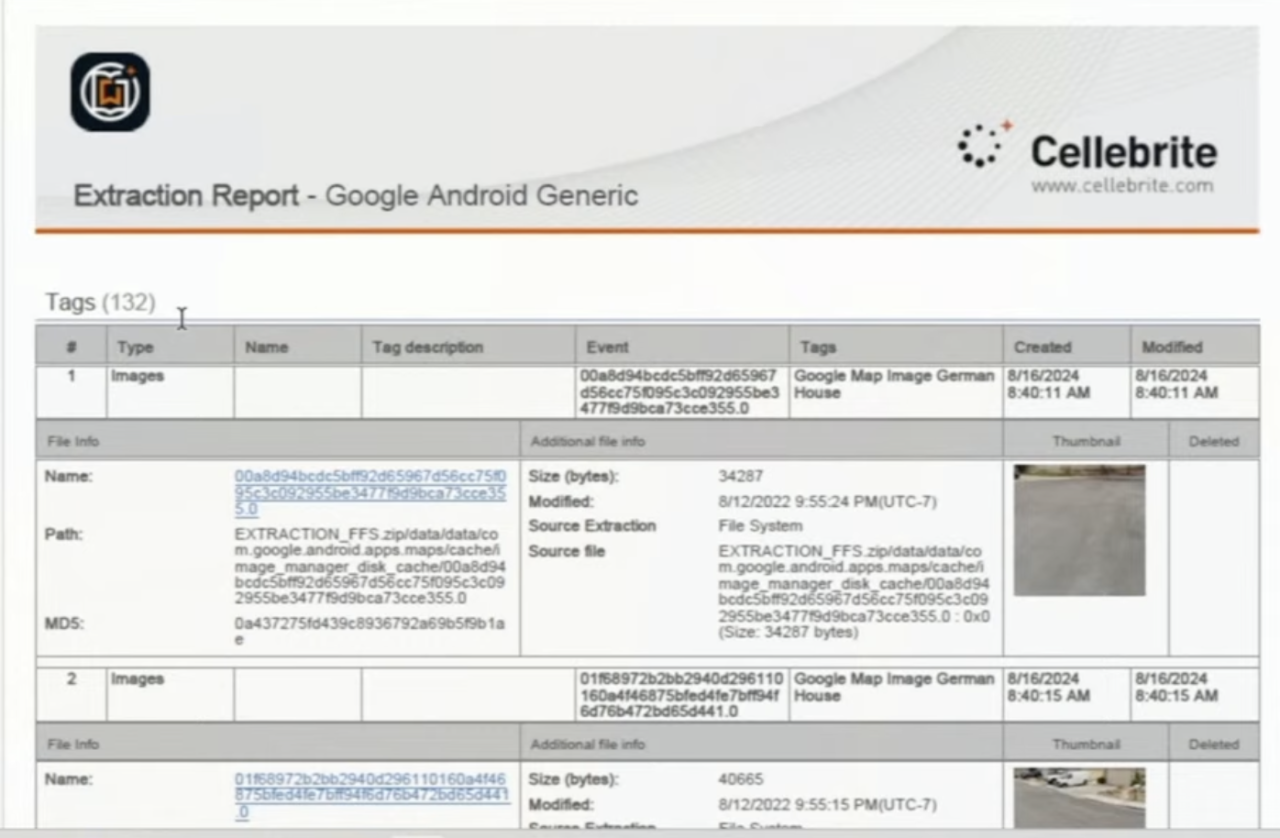The width and height of the screenshot is (1280, 838).
Task: Click the Type column header
Action: coord(135,346)
